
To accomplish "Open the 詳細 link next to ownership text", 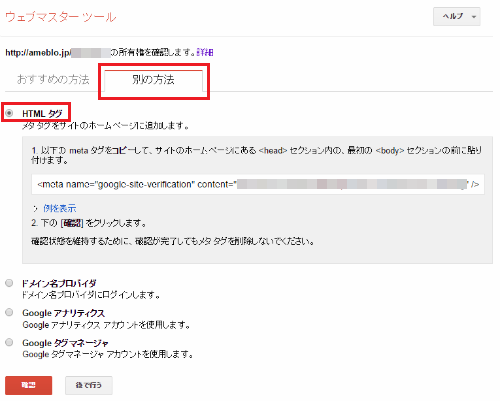I will click(x=205, y=52).
